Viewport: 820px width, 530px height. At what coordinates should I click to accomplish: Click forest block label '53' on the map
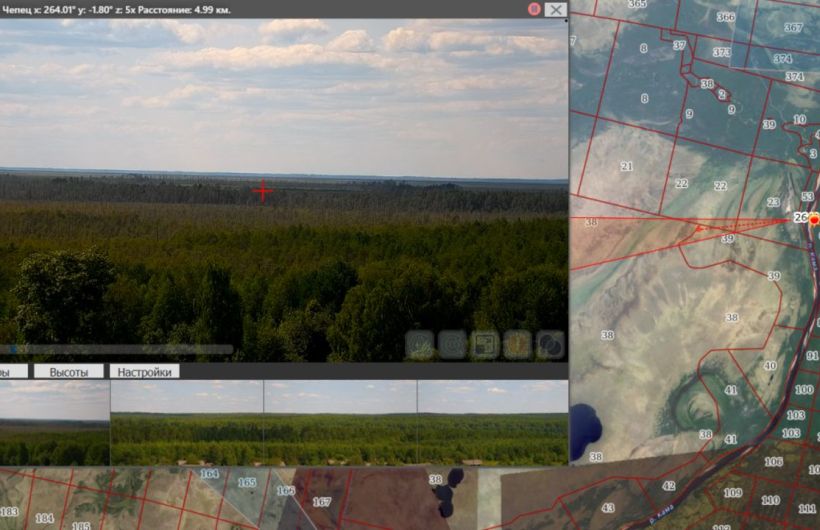point(807,197)
